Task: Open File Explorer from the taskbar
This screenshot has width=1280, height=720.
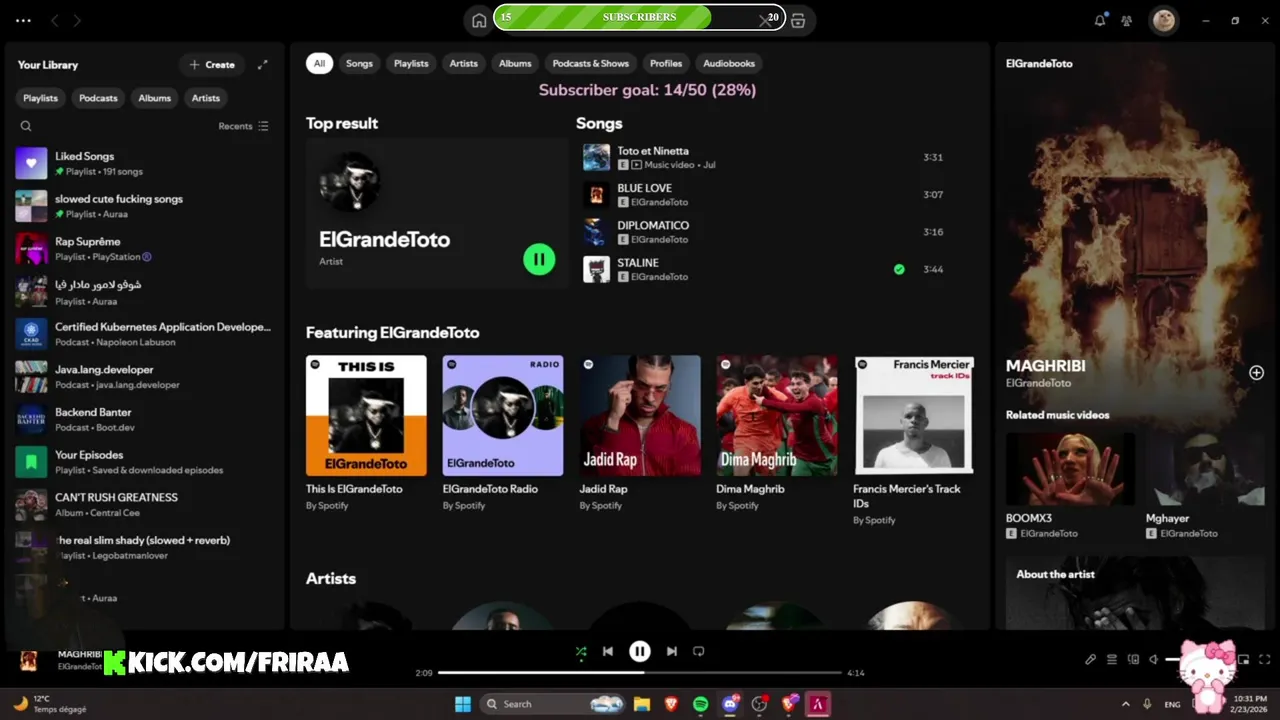Action: pyautogui.click(x=642, y=704)
